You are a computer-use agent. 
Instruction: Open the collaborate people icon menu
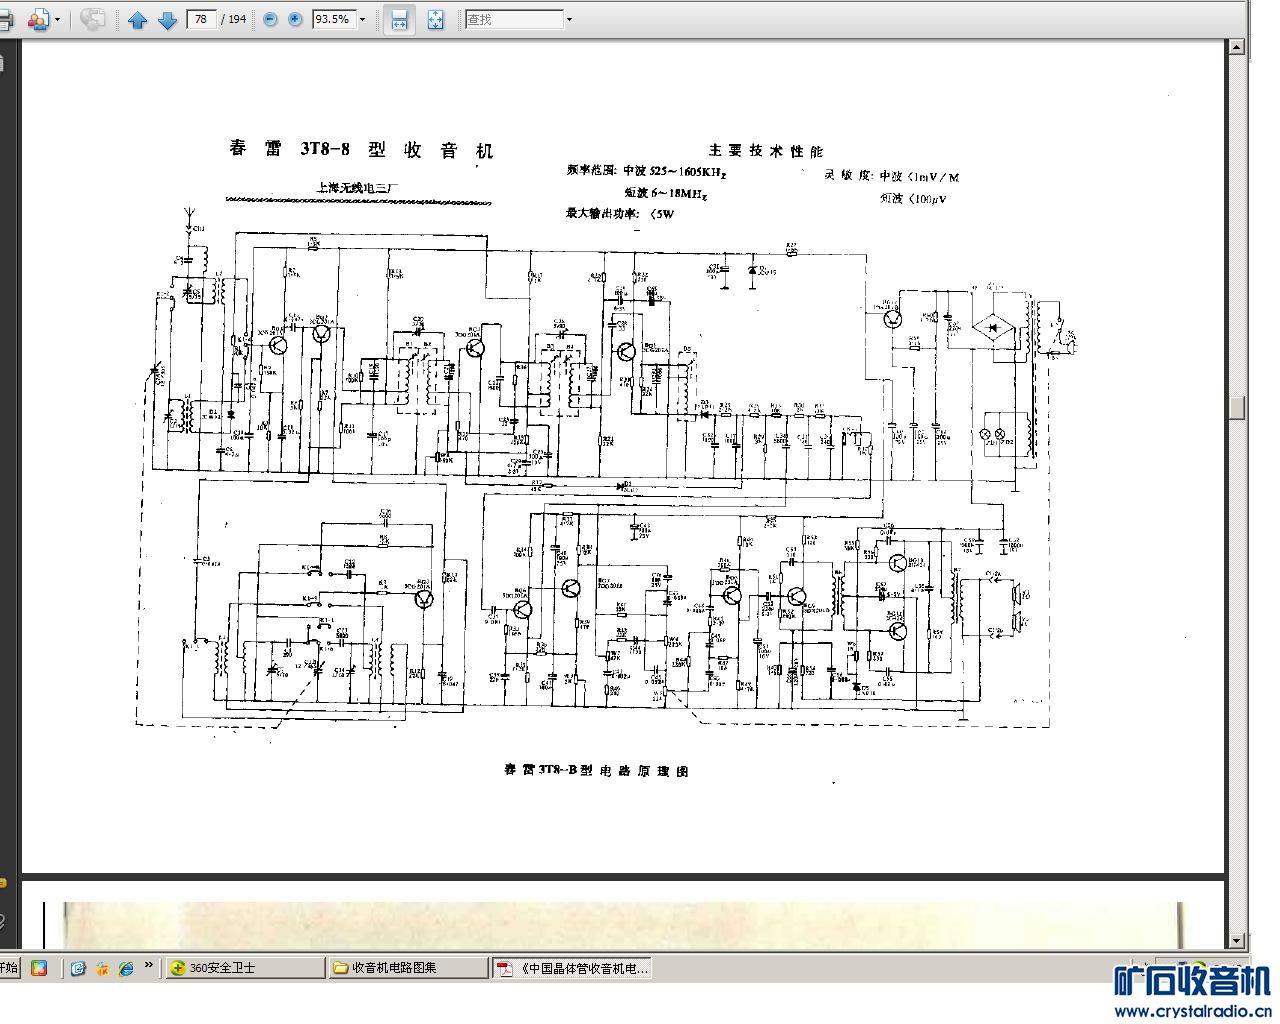pyautogui.click(x=38, y=19)
